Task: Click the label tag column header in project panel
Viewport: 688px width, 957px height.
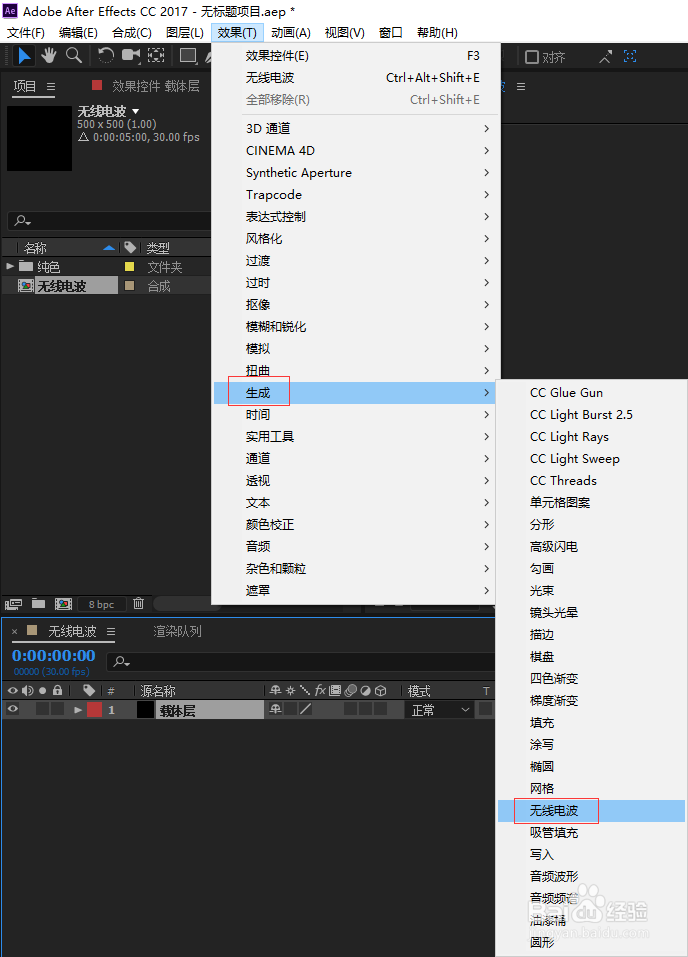Action: click(129, 247)
